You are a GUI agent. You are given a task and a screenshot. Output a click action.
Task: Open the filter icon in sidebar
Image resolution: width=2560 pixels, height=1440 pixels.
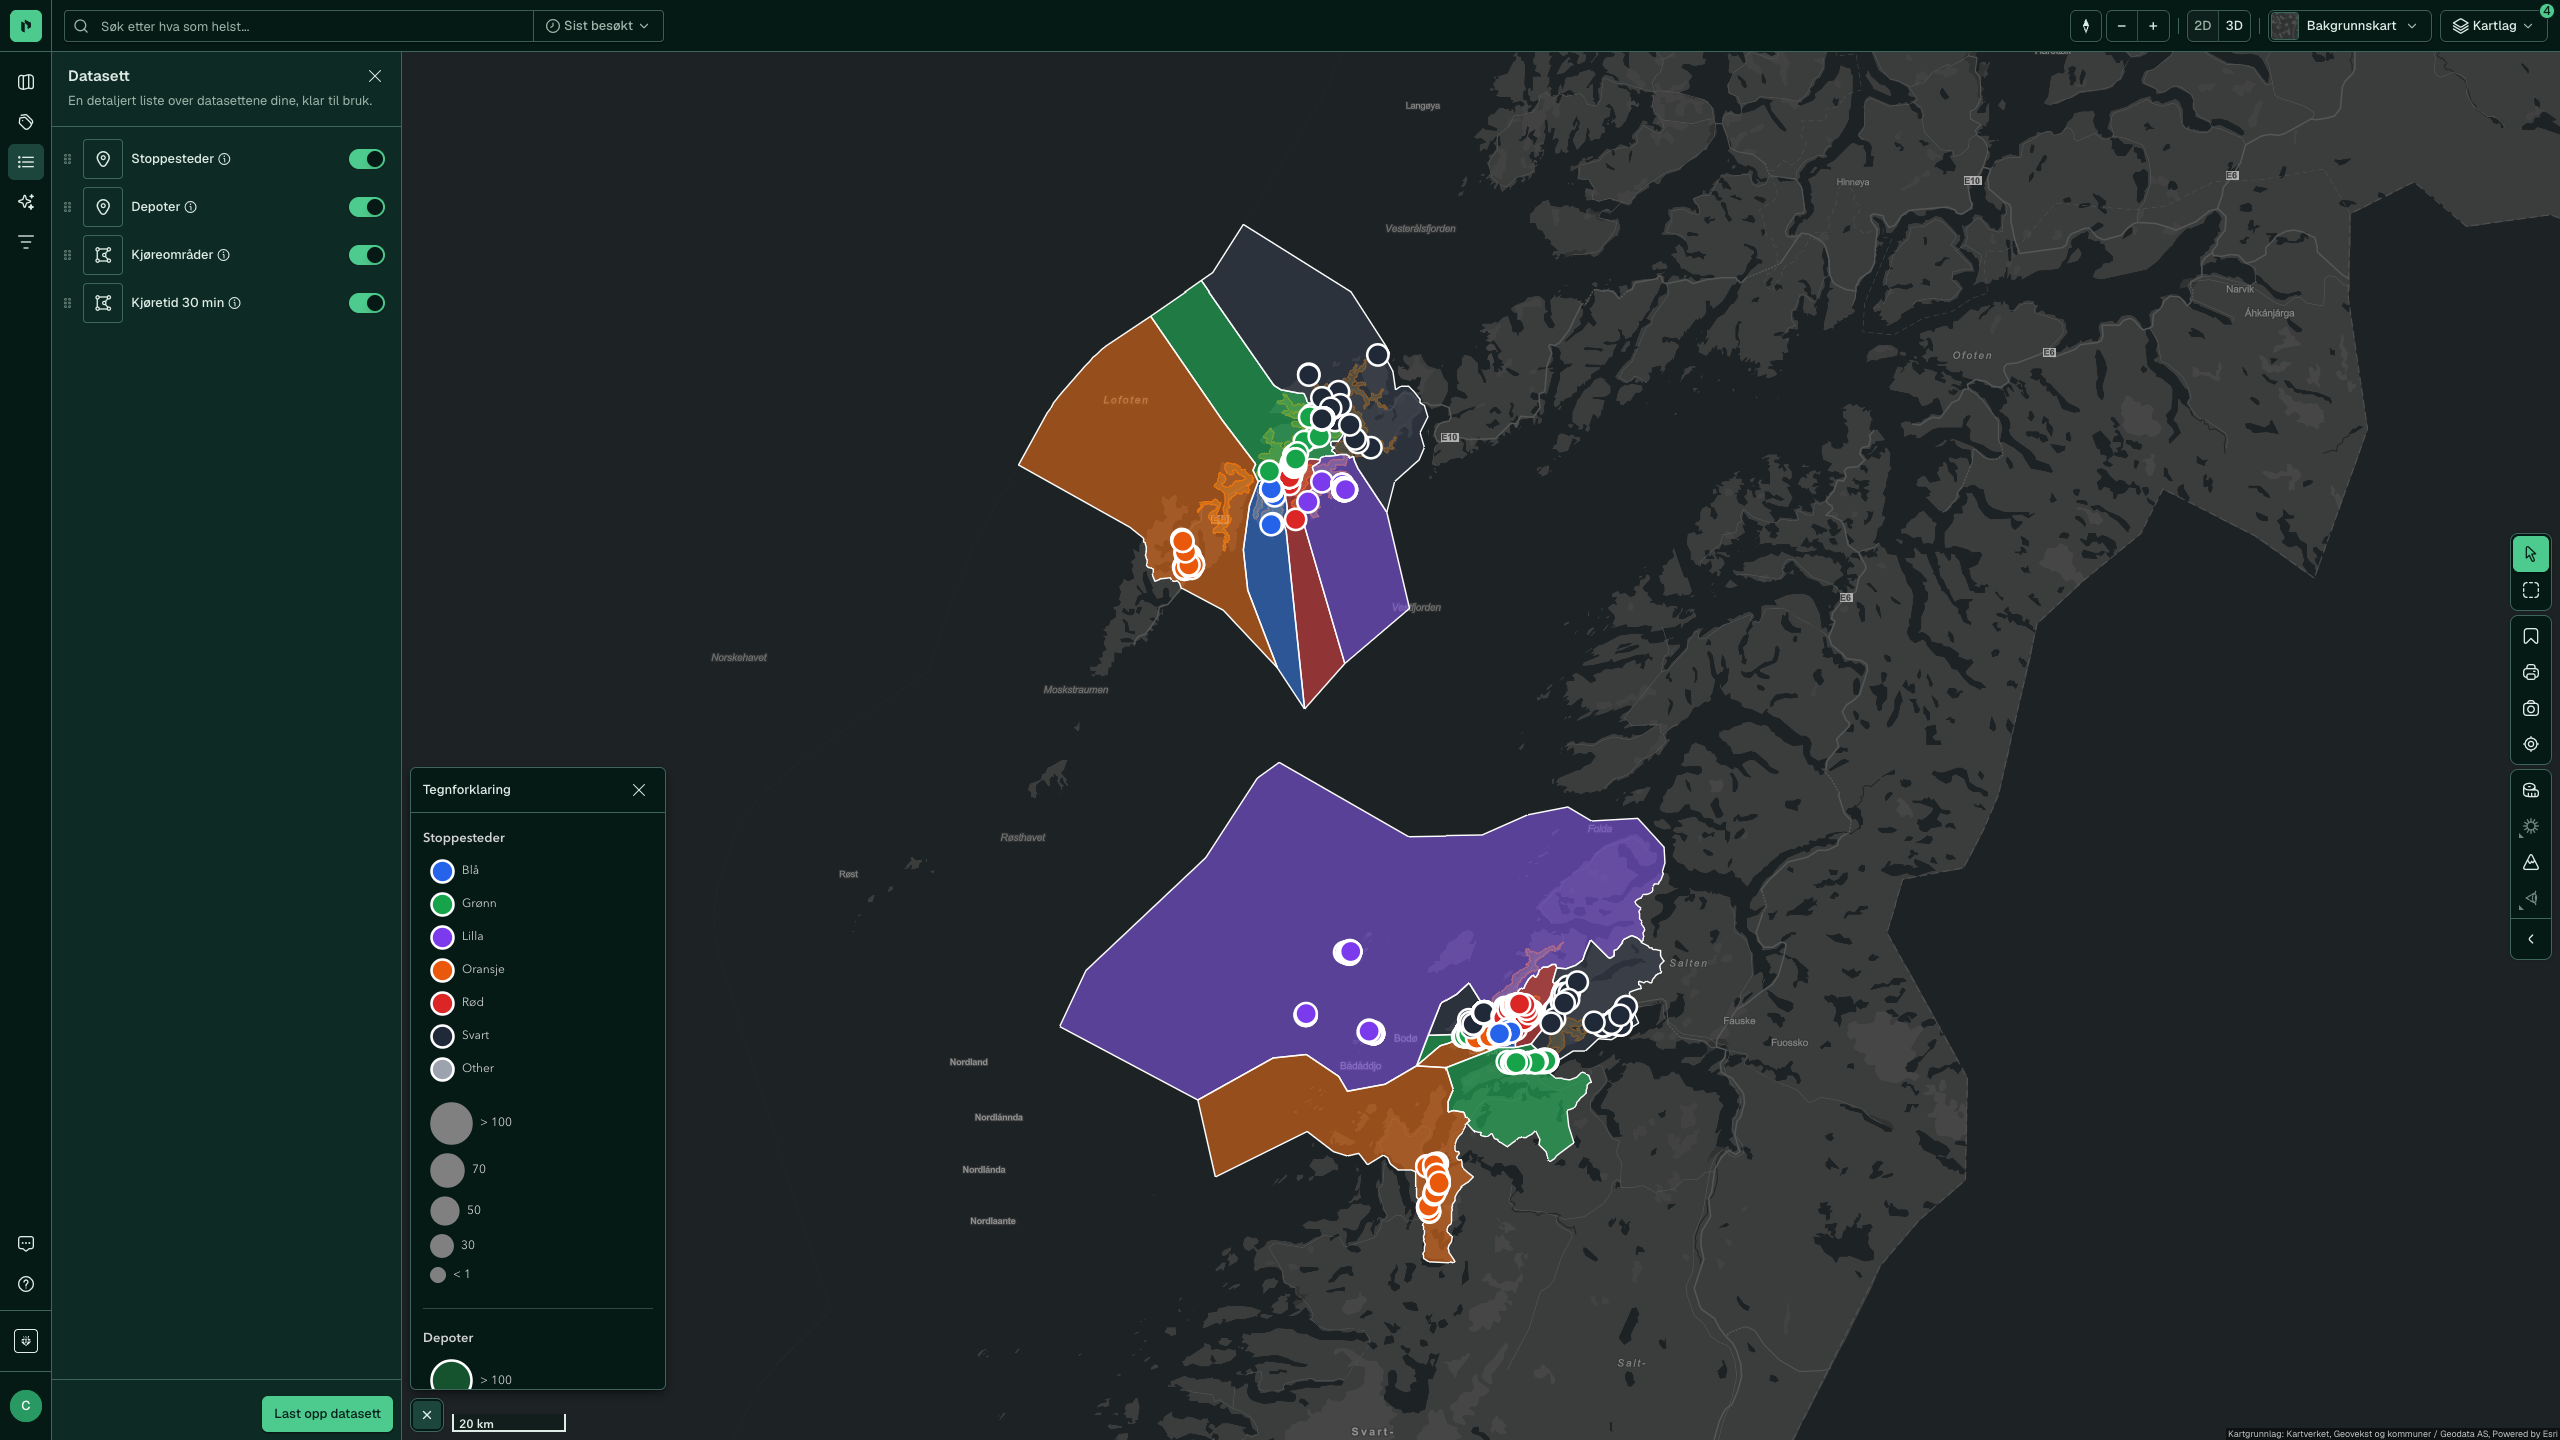coord(26,242)
